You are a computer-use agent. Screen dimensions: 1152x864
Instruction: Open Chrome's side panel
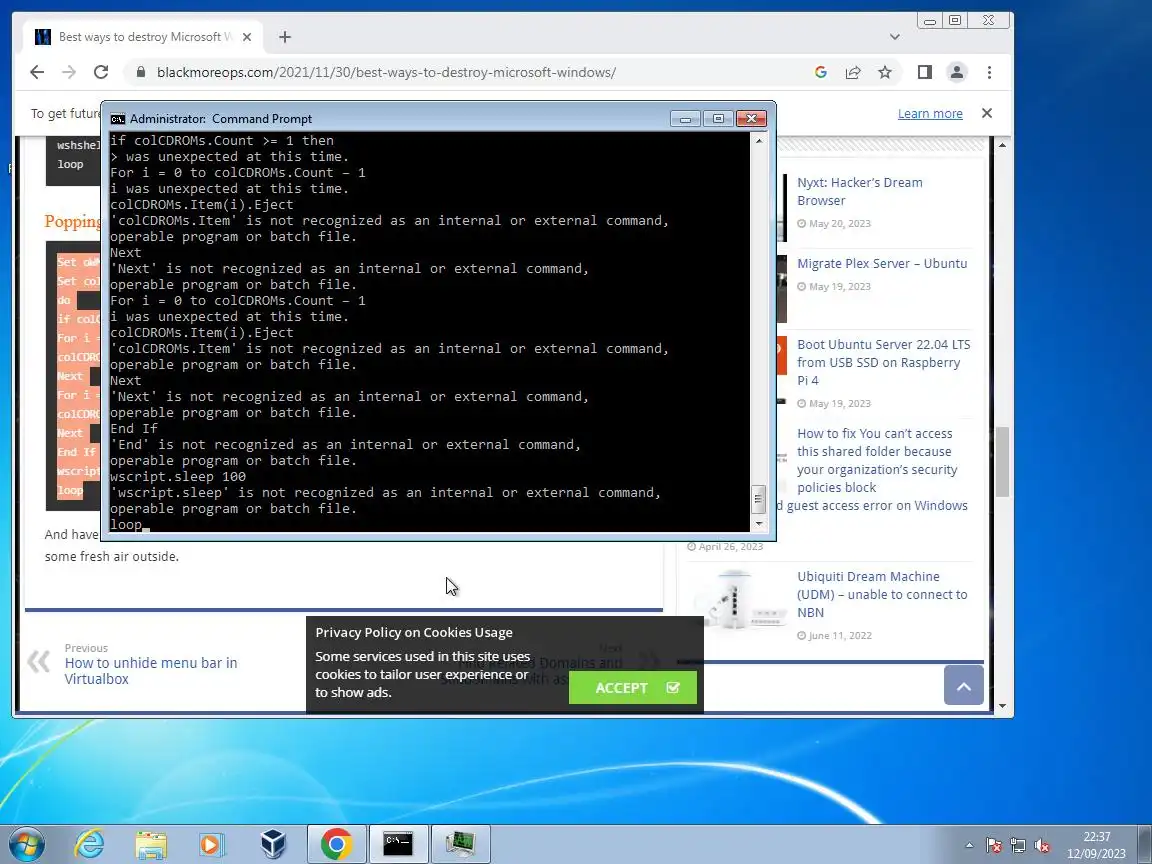click(924, 72)
